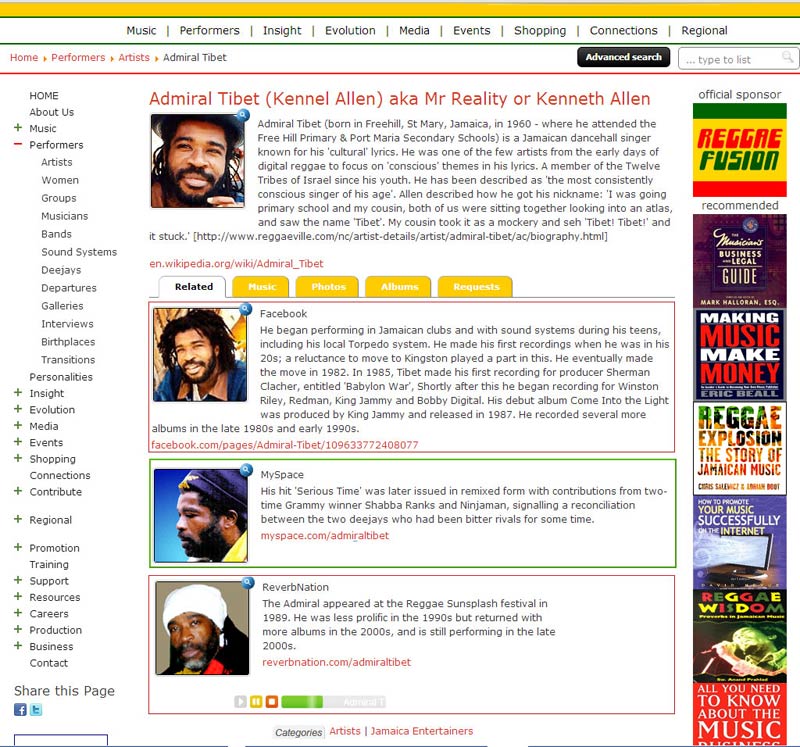800x747 pixels.
Task: Go to Home via breadcrumb
Action: point(24,57)
